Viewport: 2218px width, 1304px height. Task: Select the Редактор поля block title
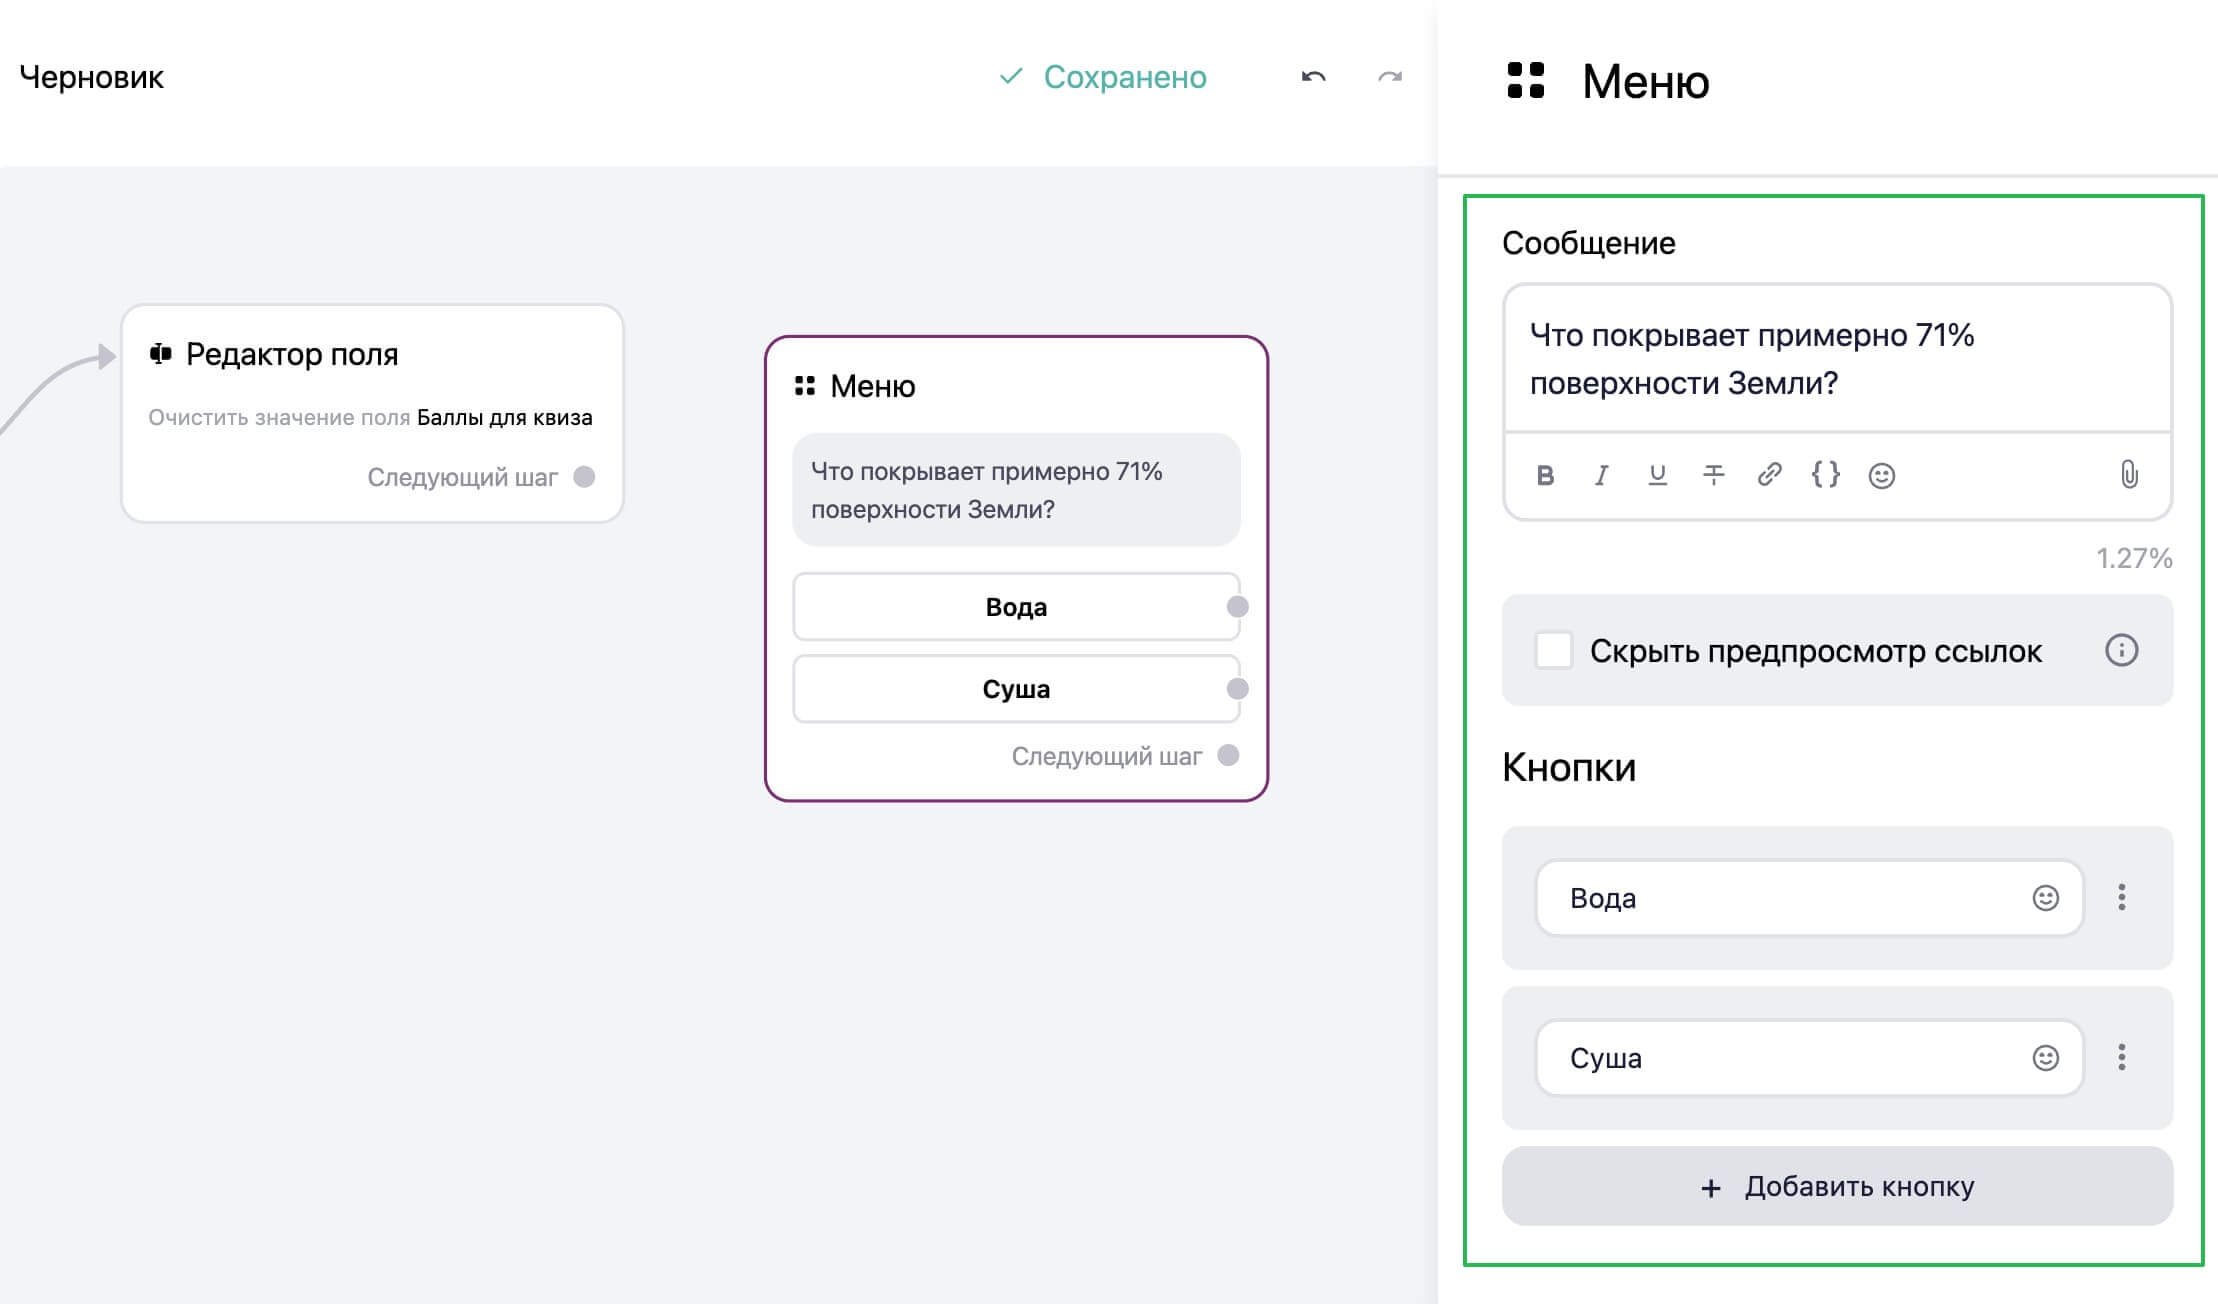292,354
